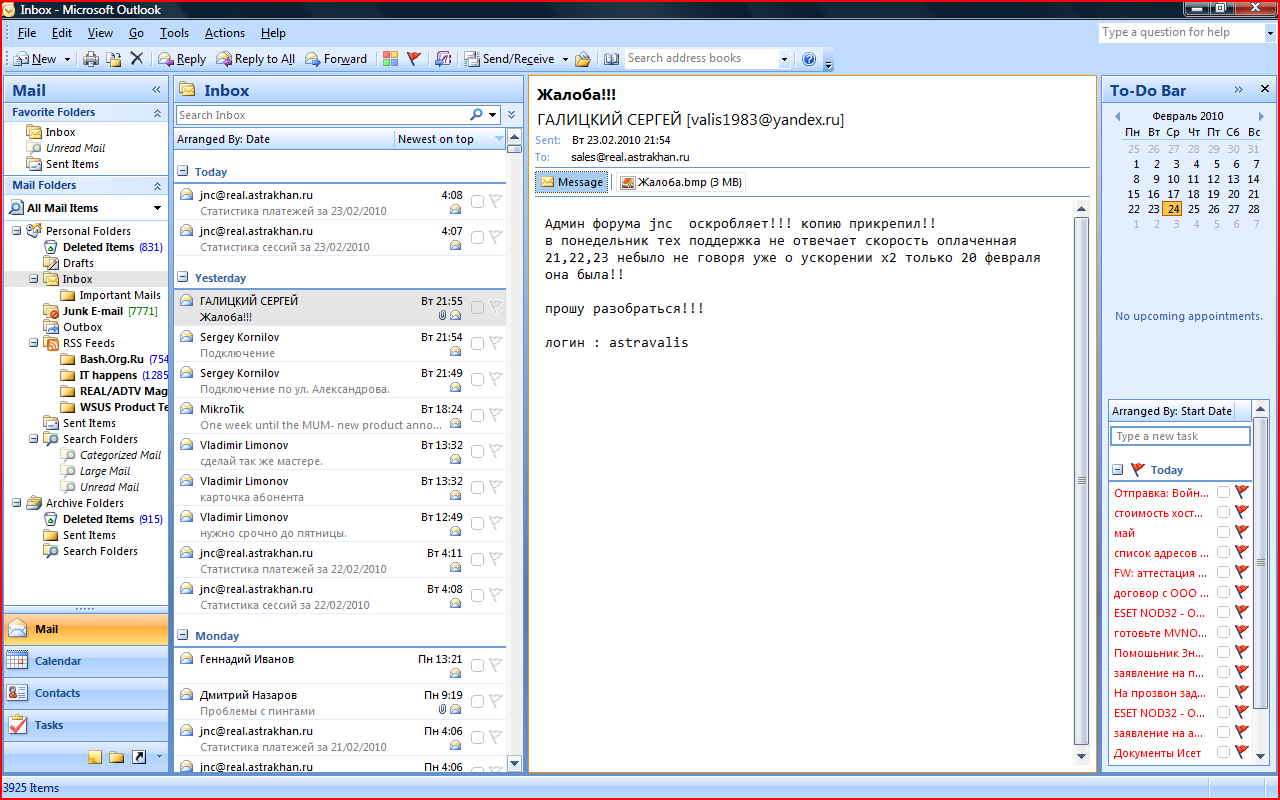The width and height of the screenshot is (1280, 800).
Task: Click the Search Inbox field
Action: pos(322,115)
